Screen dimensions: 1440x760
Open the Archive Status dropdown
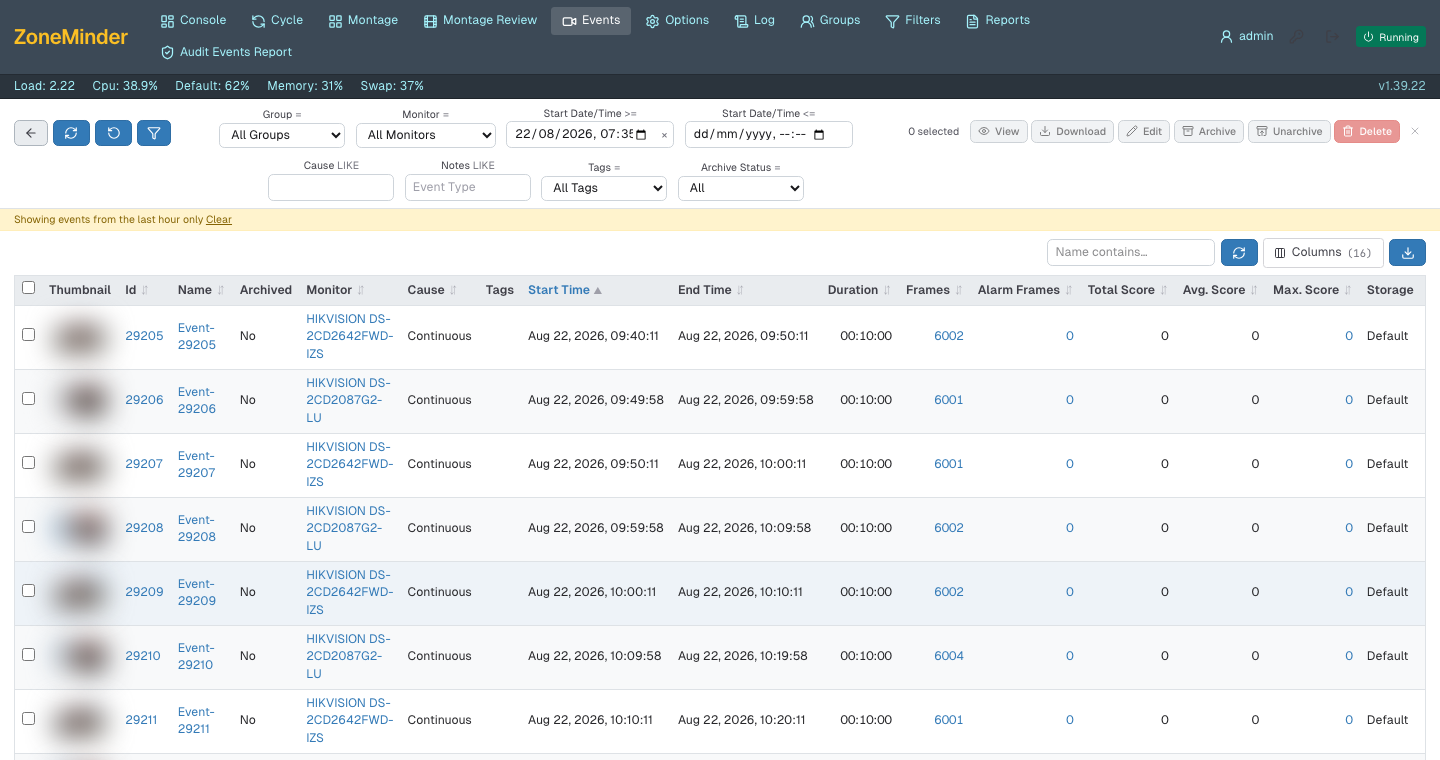pos(741,188)
